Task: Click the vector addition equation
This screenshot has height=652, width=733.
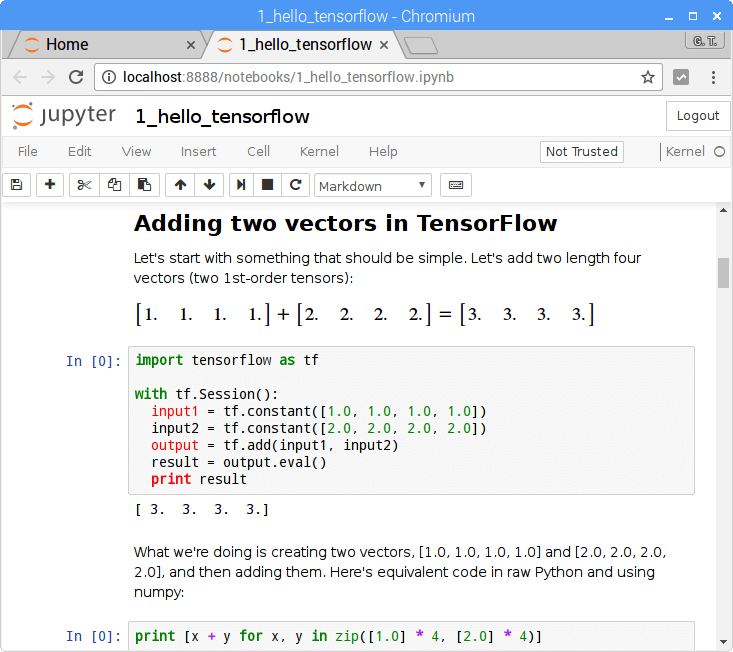Action: (x=365, y=314)
